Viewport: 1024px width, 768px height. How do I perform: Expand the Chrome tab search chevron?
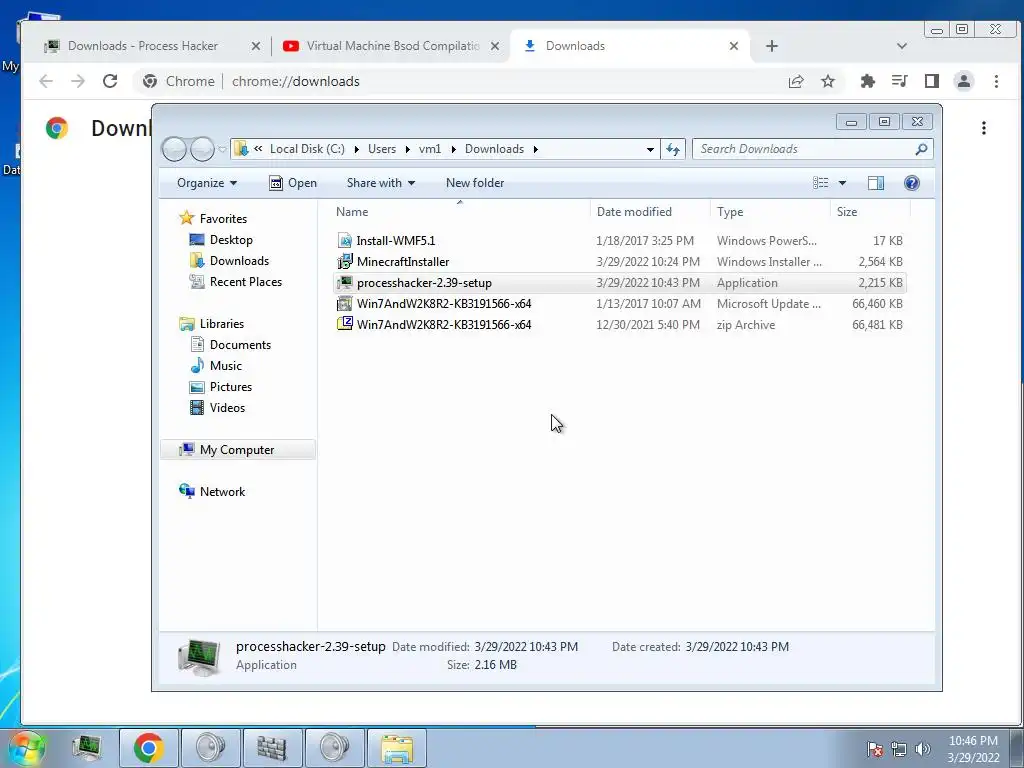902,46
